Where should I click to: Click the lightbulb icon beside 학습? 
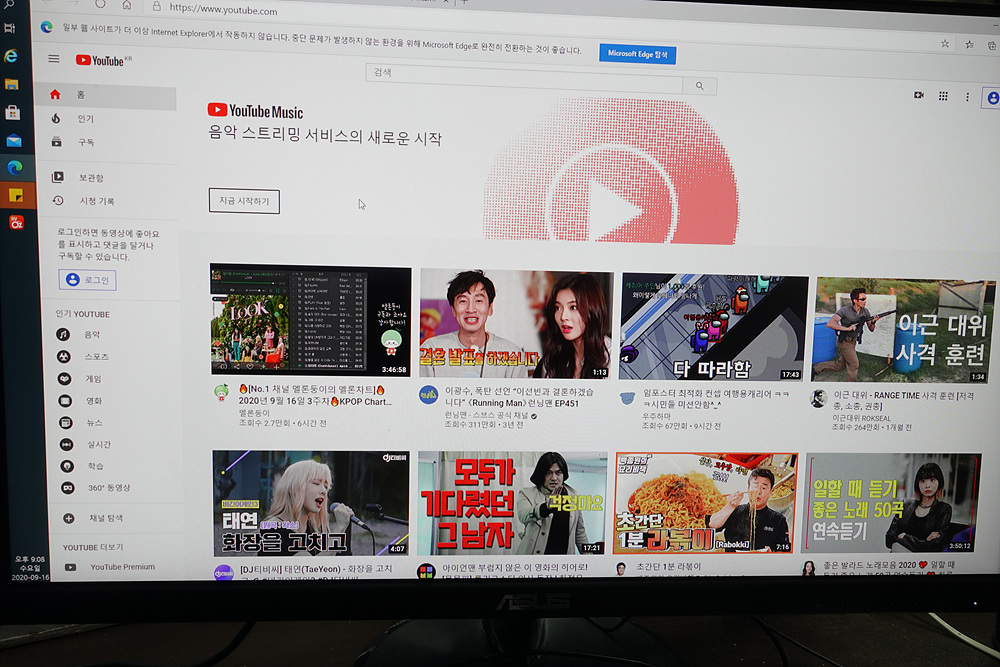67,466
